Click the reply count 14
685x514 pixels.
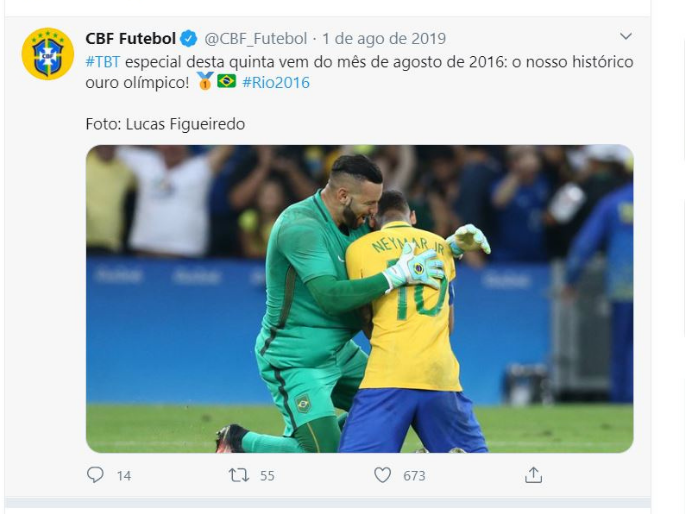(x=124, y=476)
